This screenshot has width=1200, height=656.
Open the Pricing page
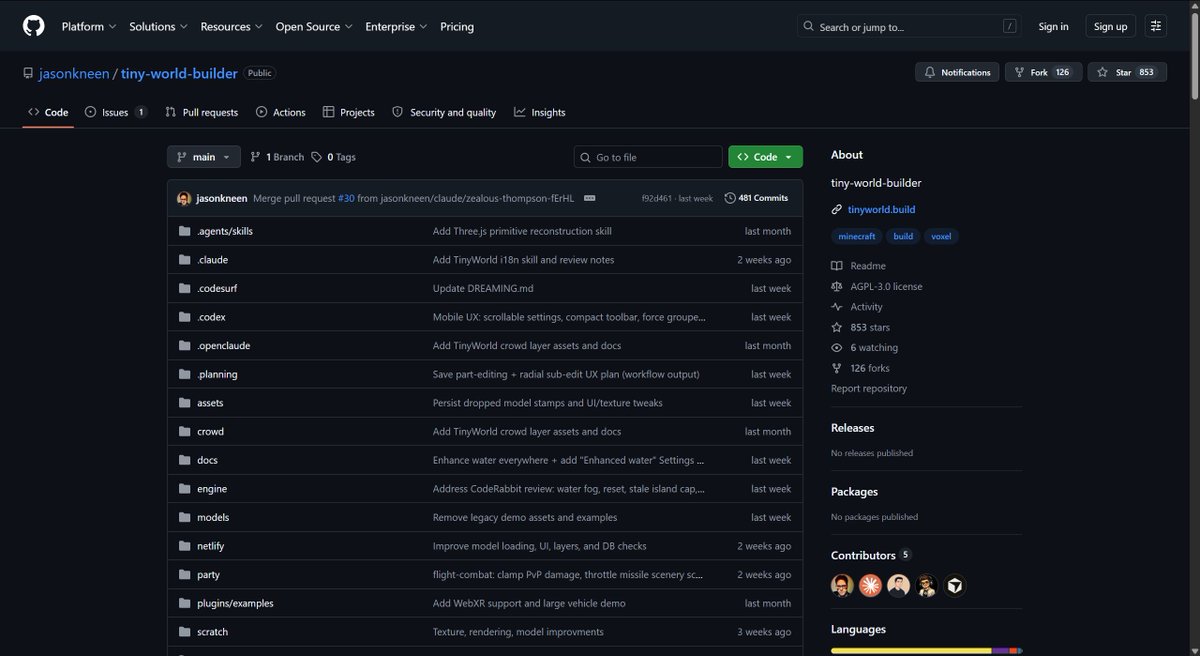pos(457,26)
